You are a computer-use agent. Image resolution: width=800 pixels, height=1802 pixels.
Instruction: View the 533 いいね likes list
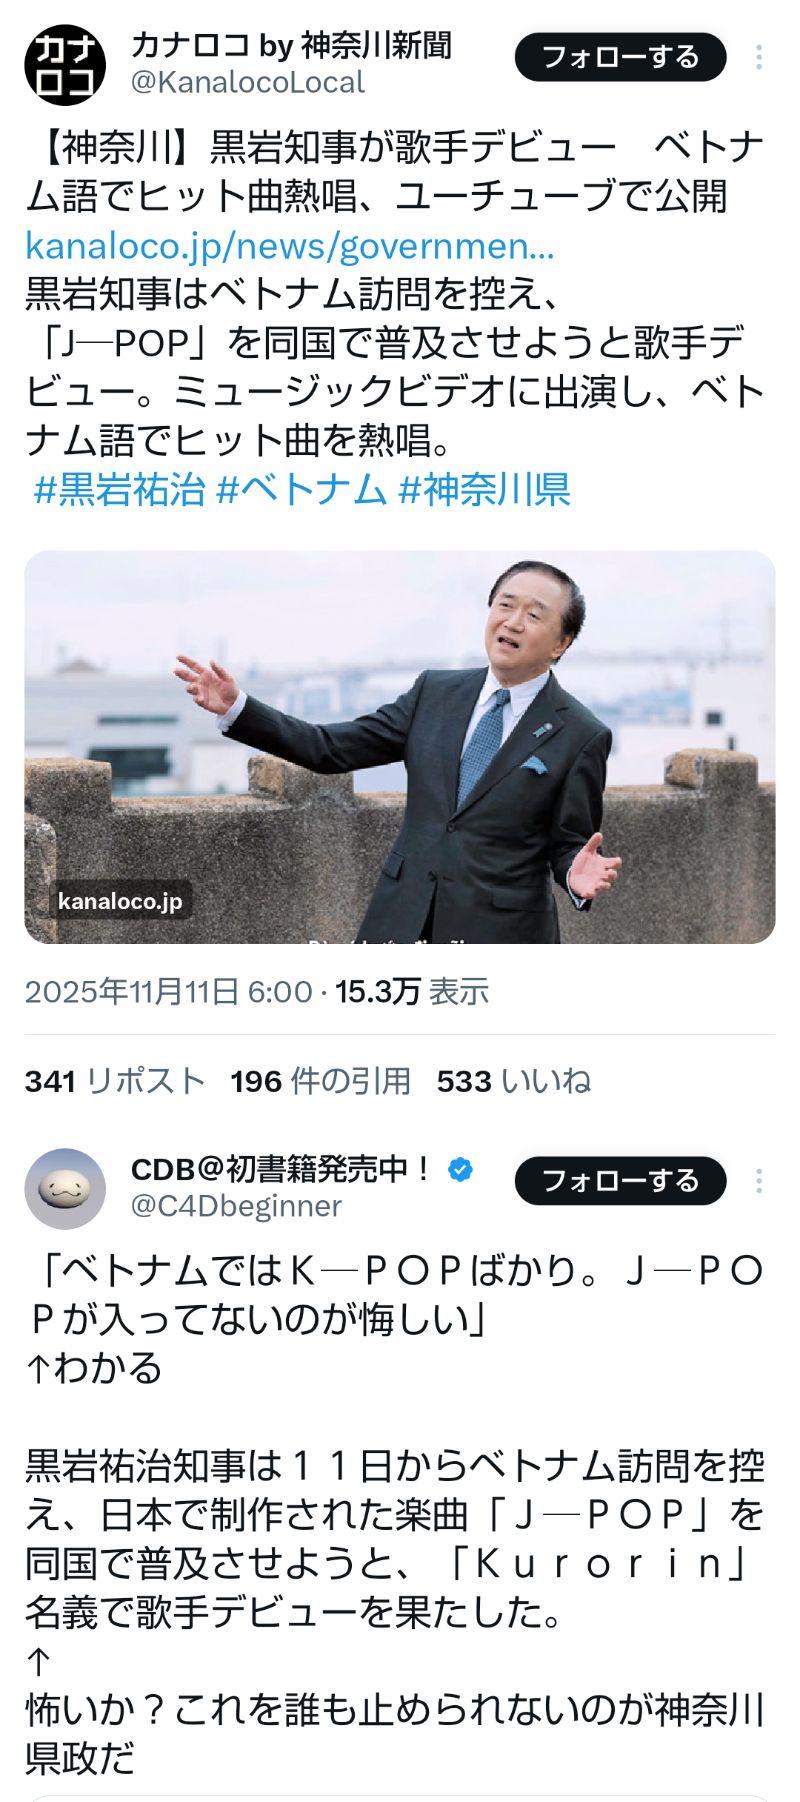tap(514, 1081)
